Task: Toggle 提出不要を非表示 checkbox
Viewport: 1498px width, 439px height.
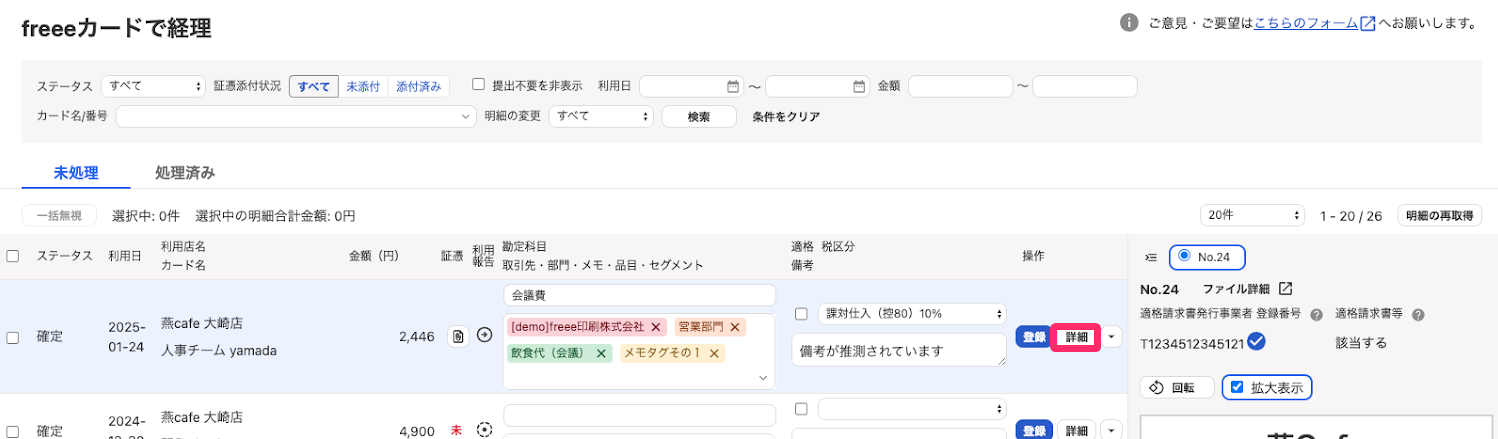Action: (x=478, y=85)
